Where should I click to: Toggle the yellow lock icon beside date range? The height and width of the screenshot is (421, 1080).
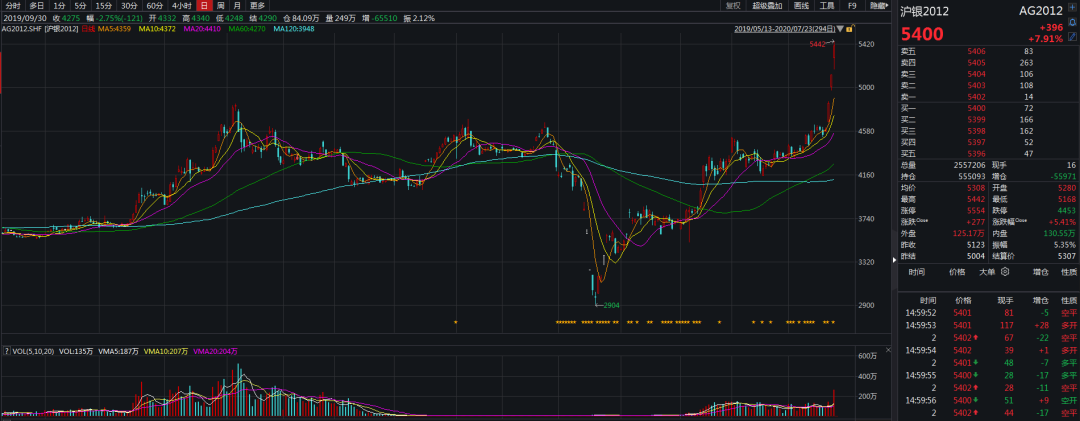point(850,29)
